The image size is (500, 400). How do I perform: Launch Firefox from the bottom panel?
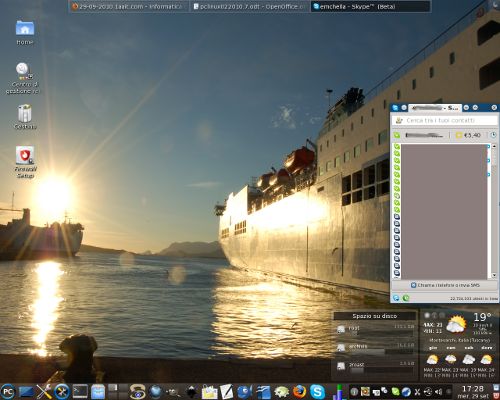click(x=299, y=391)
